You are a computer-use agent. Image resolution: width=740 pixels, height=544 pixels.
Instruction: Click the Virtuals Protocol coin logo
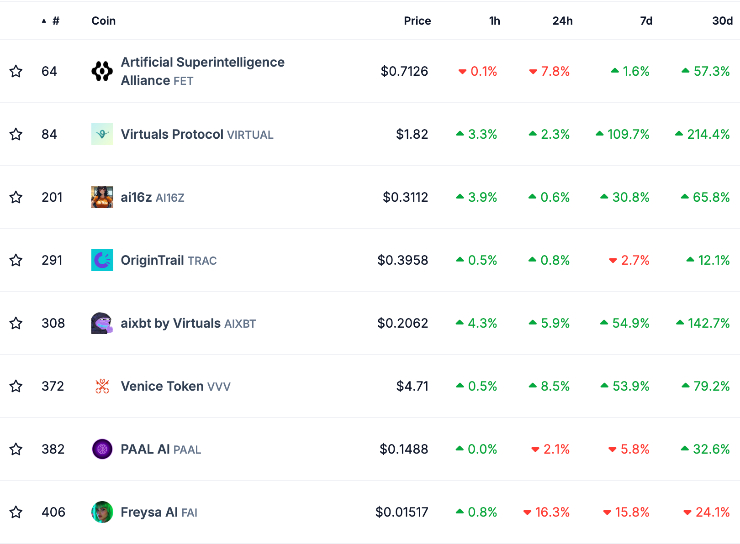tap(102, 134)
